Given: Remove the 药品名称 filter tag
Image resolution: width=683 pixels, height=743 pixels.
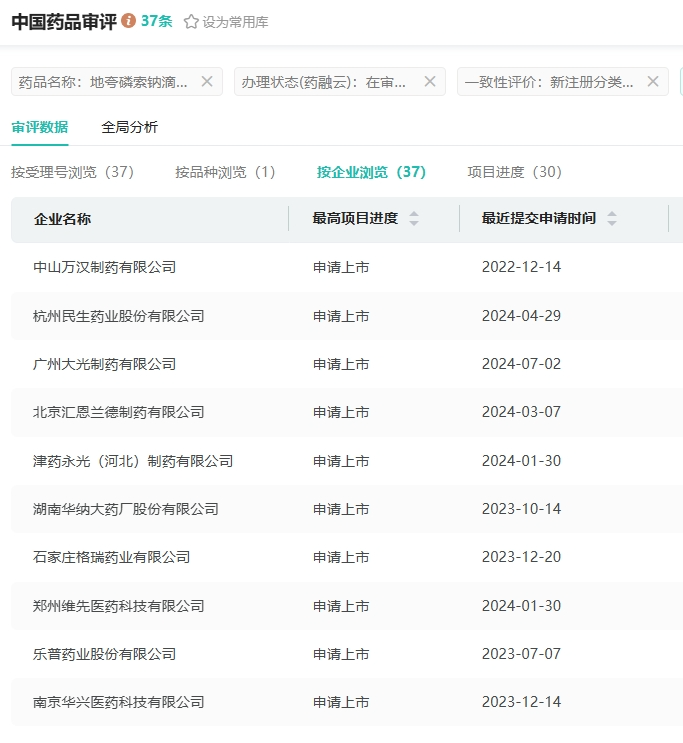Looking at the screenshot, I should [x=207, y=82].
